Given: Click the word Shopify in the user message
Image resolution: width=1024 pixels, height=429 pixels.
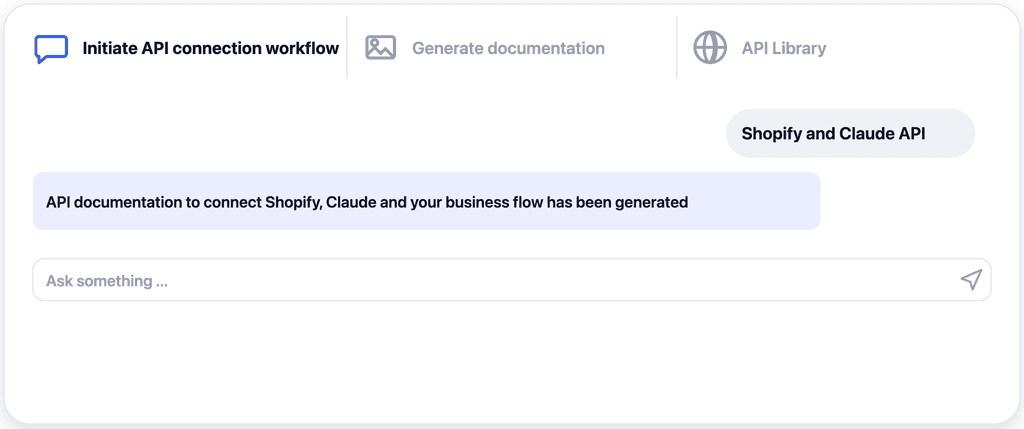Looking at the screenshot, I should click(772, 134).
